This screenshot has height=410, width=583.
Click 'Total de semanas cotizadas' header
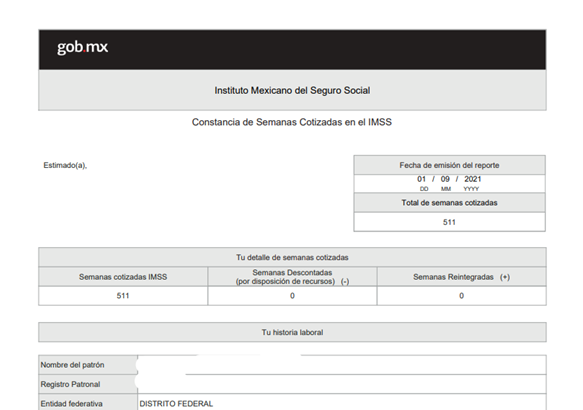point(449,203)
